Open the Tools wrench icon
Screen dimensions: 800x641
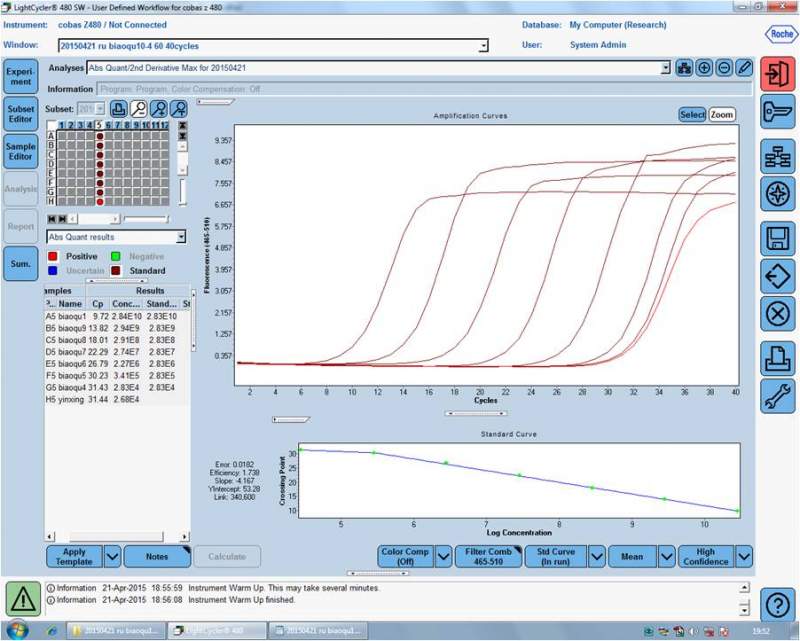777,396
